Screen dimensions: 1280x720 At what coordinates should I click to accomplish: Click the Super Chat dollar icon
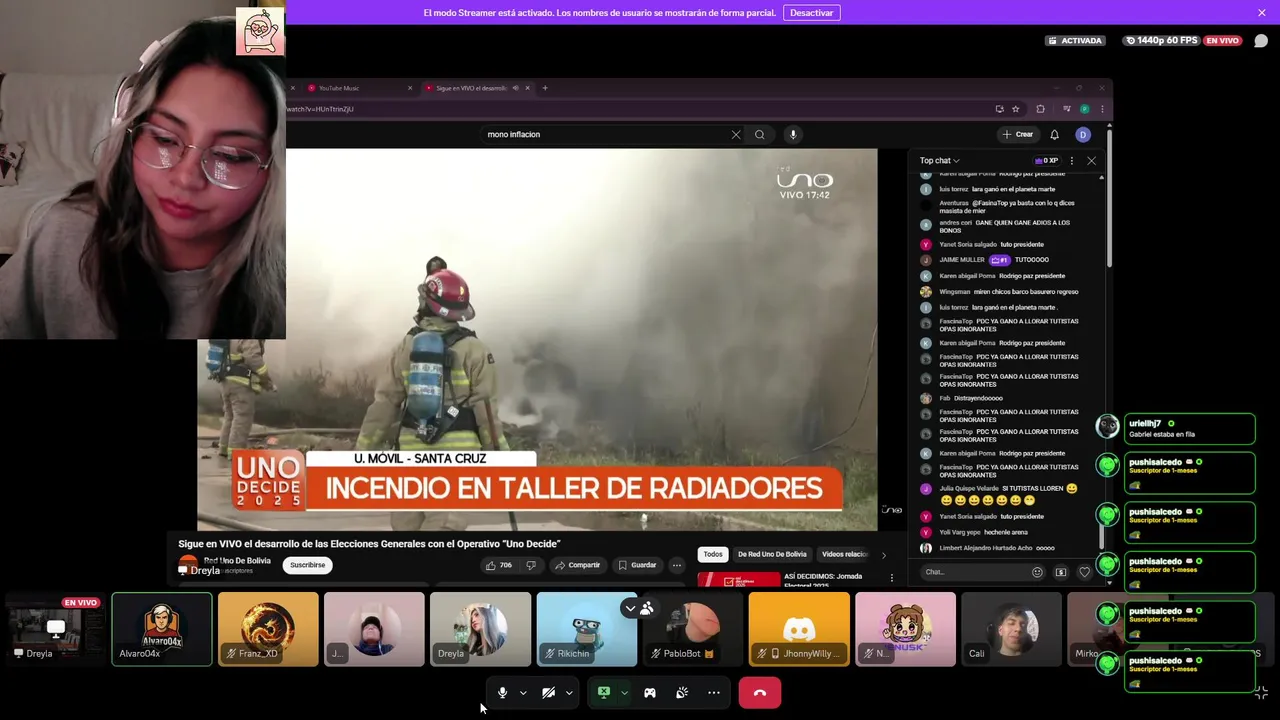tap(1060, 572)
